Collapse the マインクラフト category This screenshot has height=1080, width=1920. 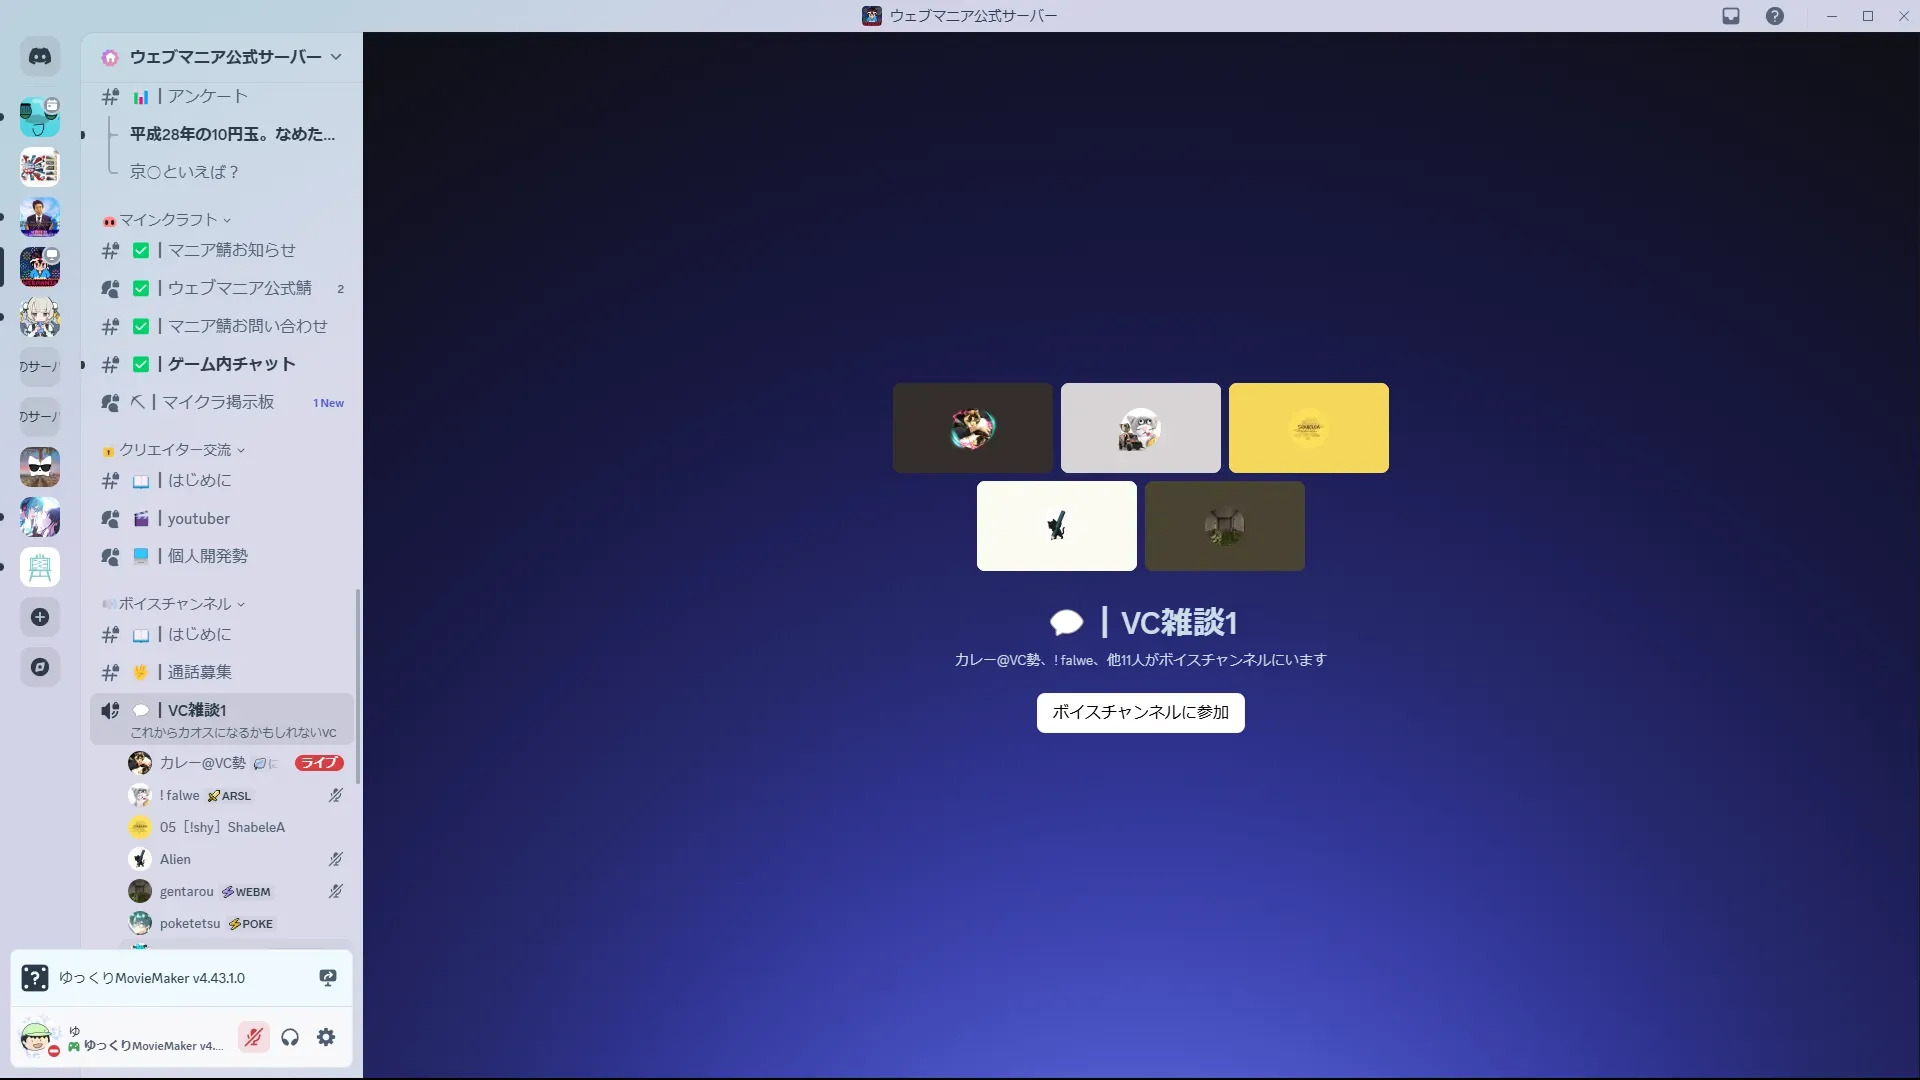pos(168,220)
